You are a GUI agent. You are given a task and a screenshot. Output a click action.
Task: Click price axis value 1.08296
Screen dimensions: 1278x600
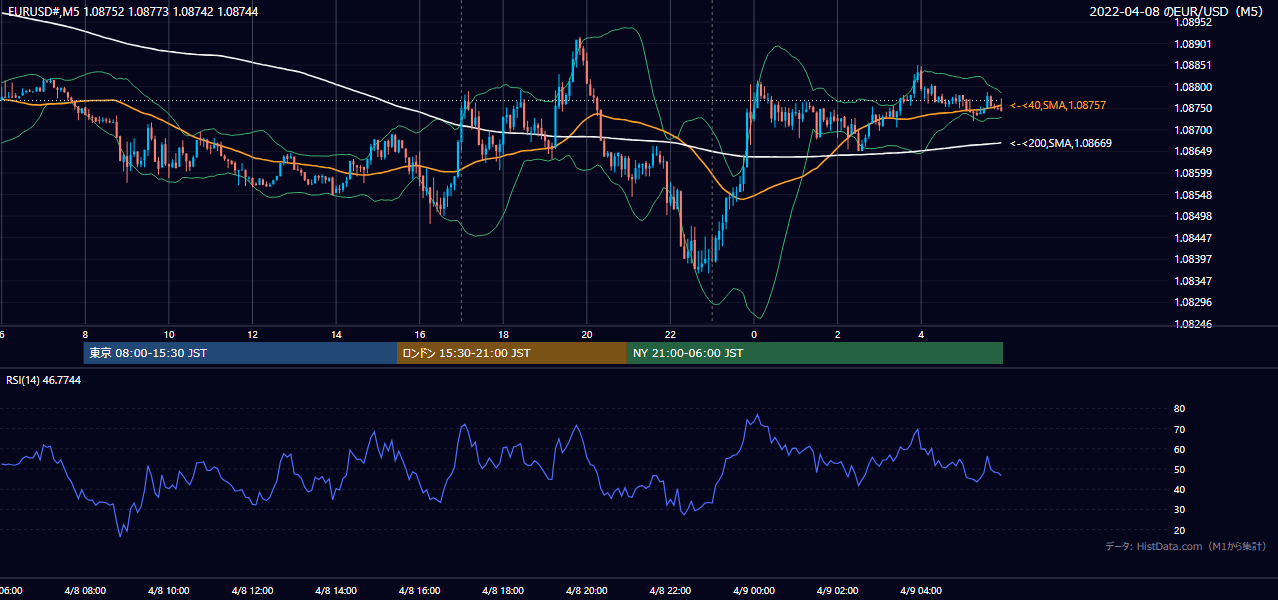point(1193,302)
